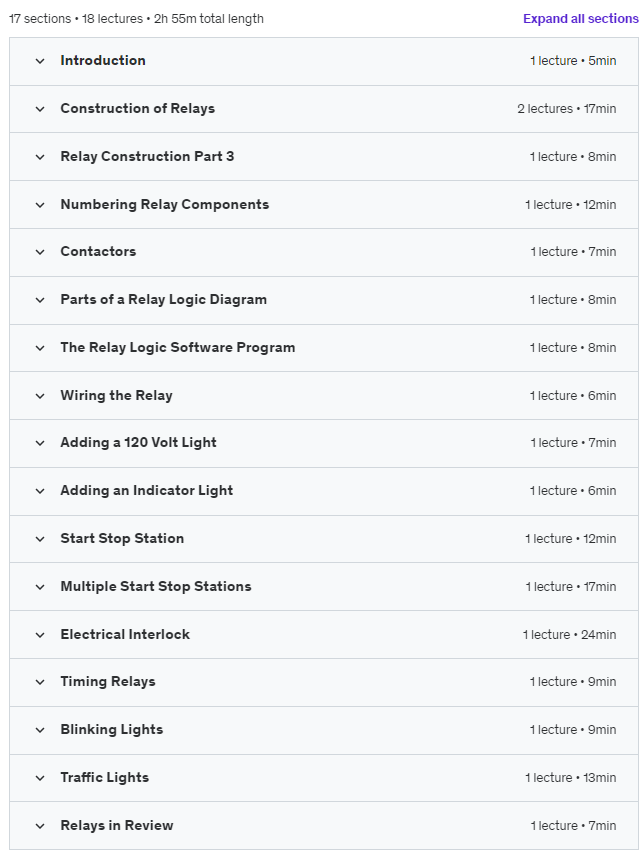Open The Relay Logic Software Program section
The image size is (644, 856).
177,348
